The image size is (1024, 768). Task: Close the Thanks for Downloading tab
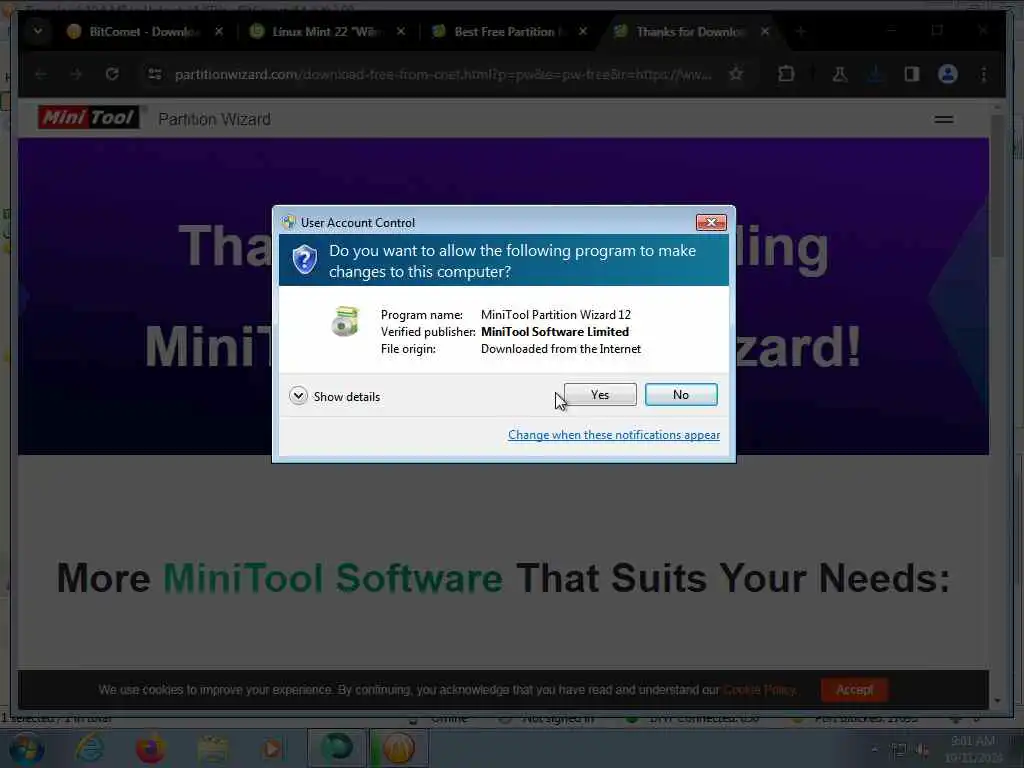(x=765, y=31)
